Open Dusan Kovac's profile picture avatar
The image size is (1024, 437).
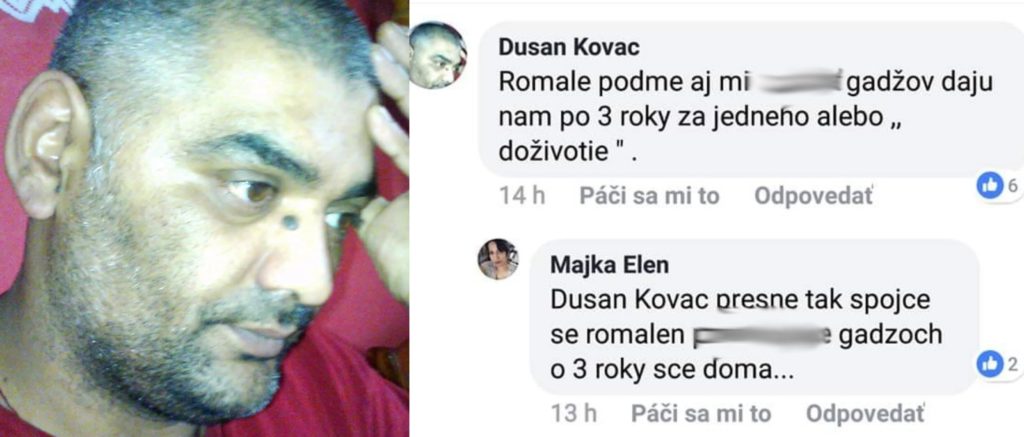(x=437, y=55)
